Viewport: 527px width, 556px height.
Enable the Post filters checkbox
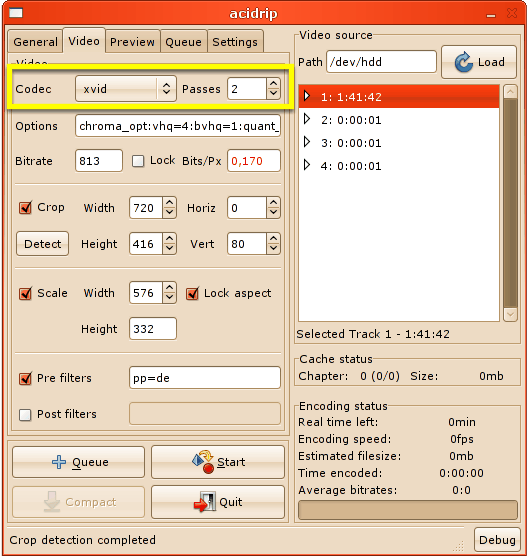(25, 415)
